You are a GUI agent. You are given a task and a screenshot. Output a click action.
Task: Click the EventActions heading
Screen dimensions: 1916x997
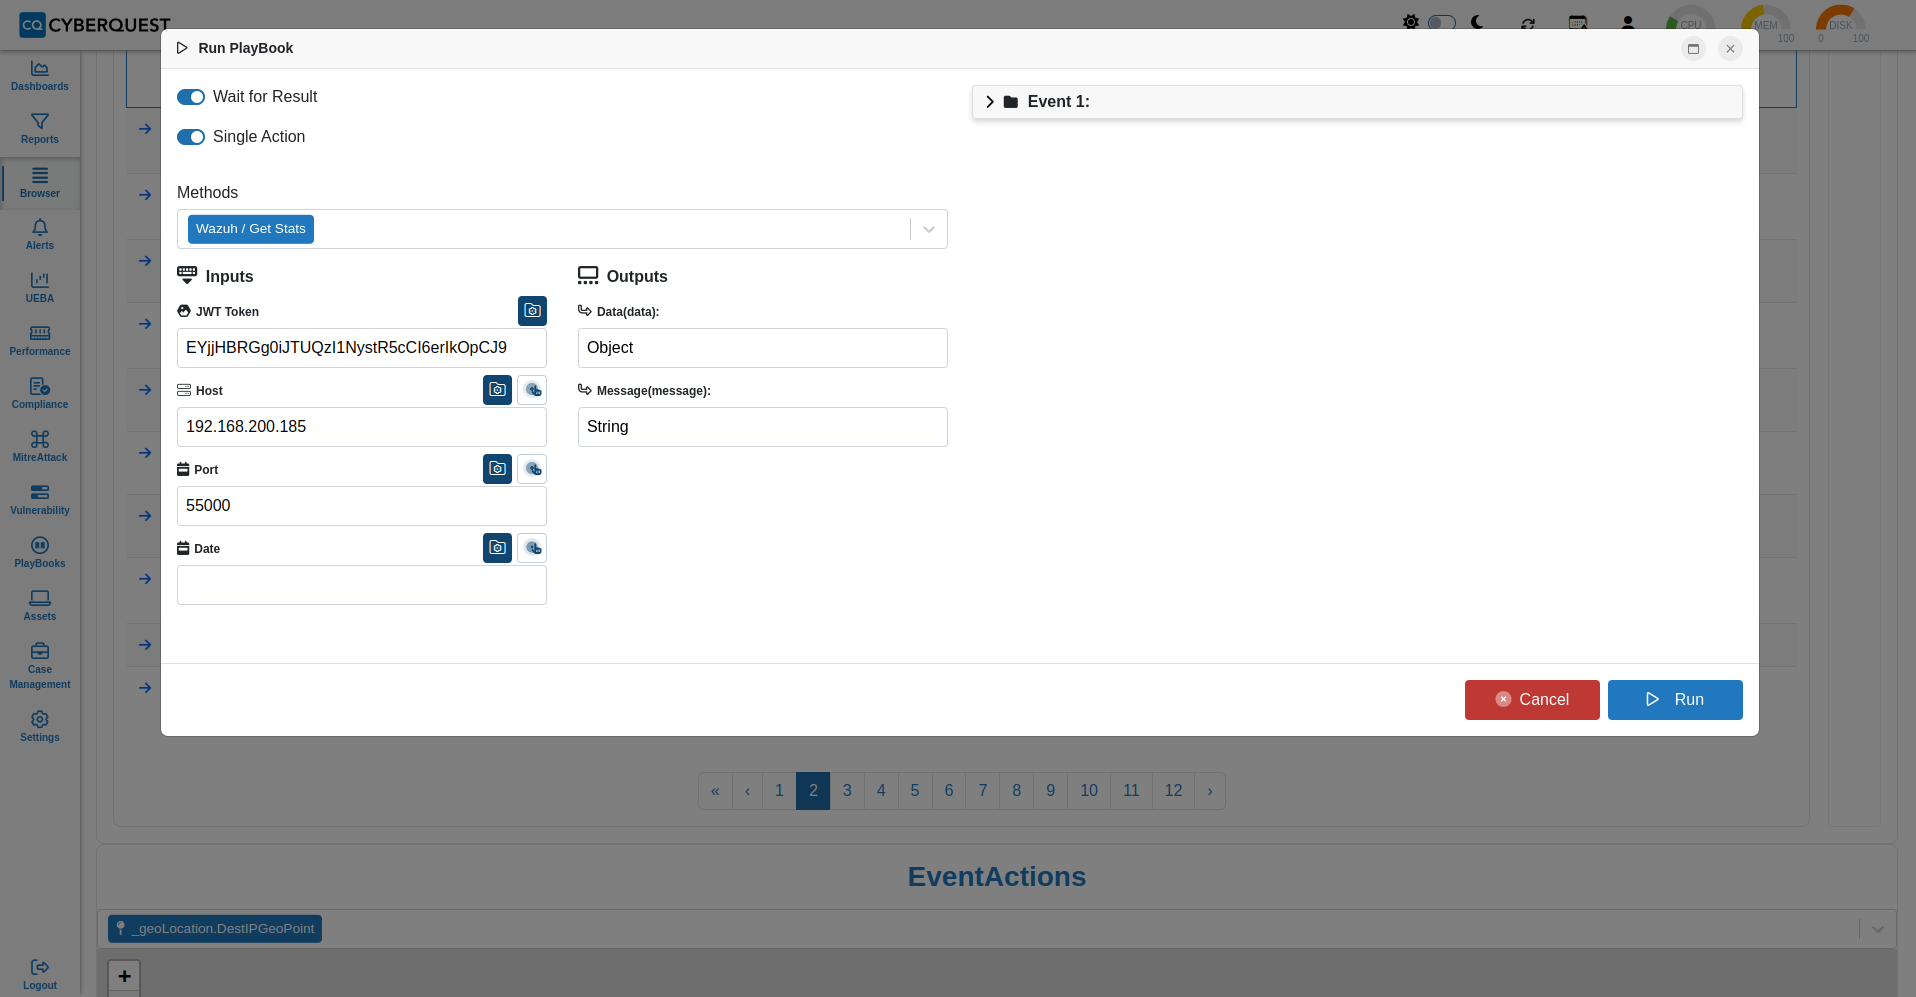(x=997, y=877)
